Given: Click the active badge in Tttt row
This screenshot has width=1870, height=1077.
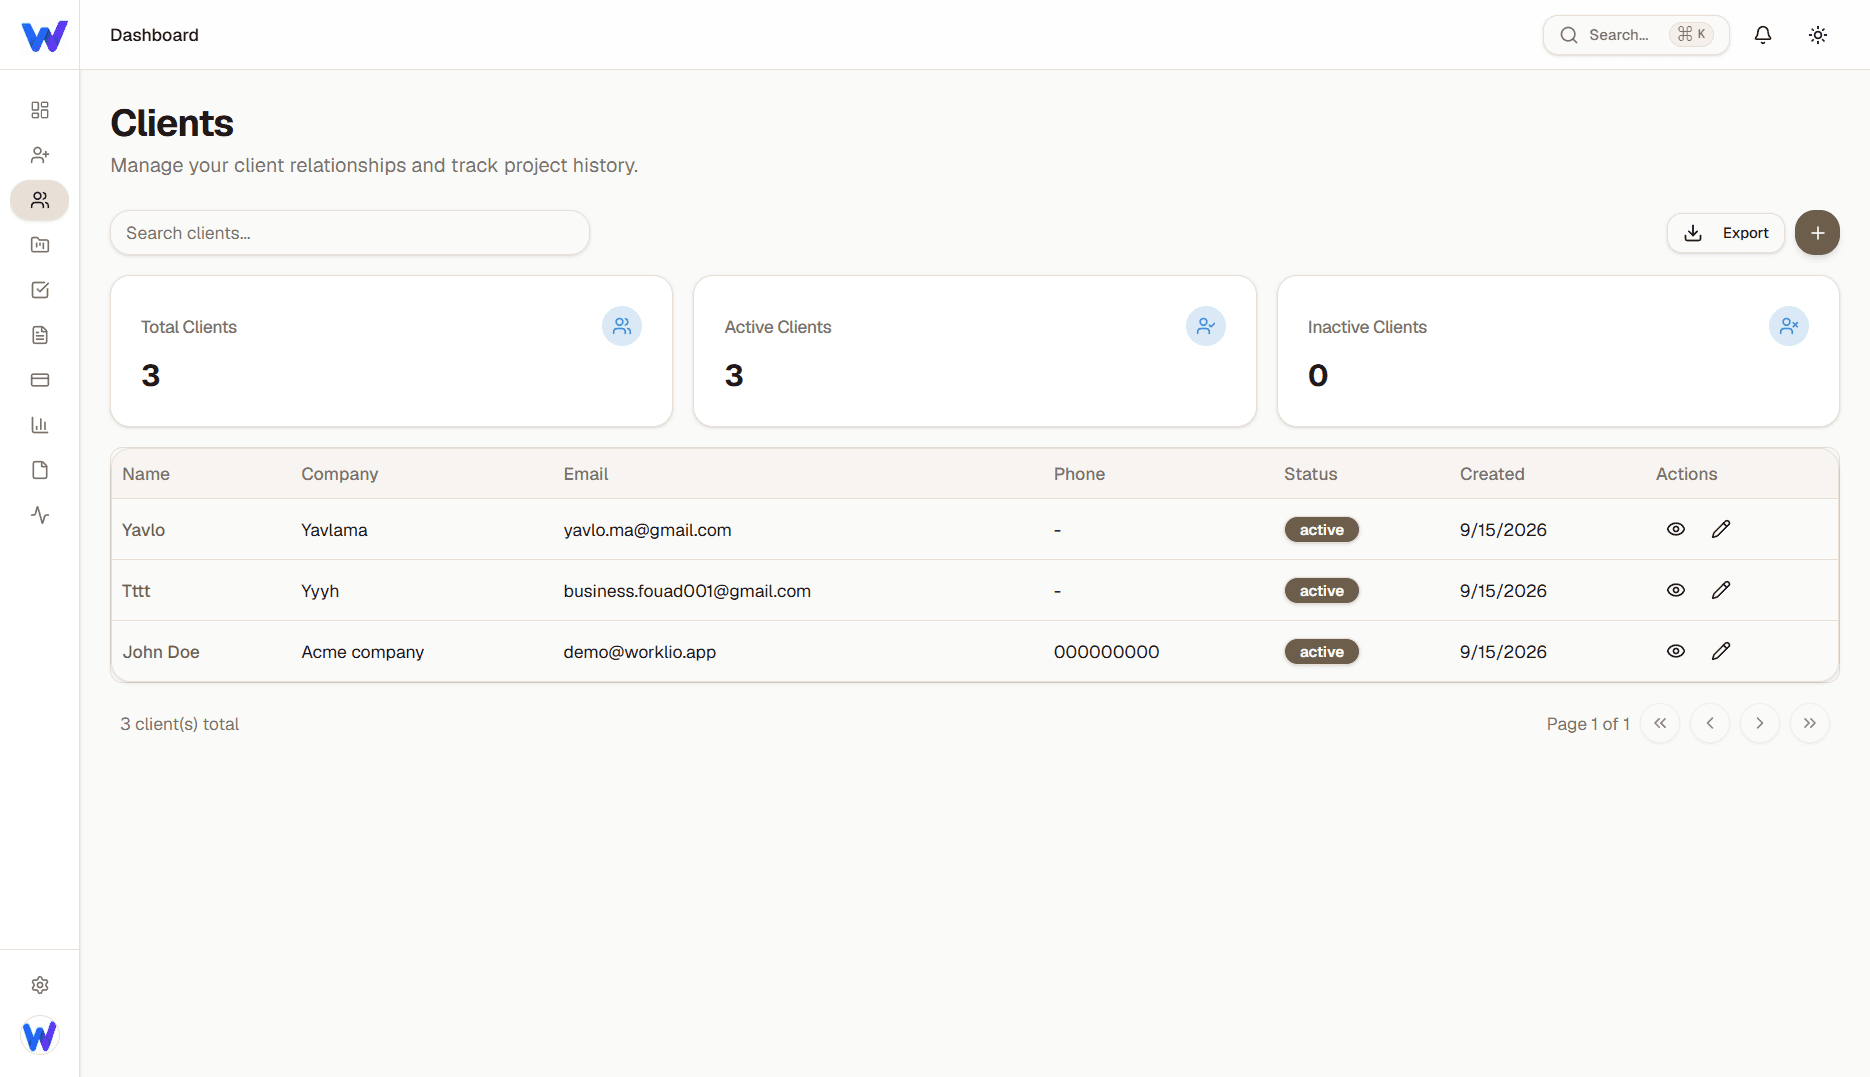Looking at the screenshot, I should (x=1322, y=591).
